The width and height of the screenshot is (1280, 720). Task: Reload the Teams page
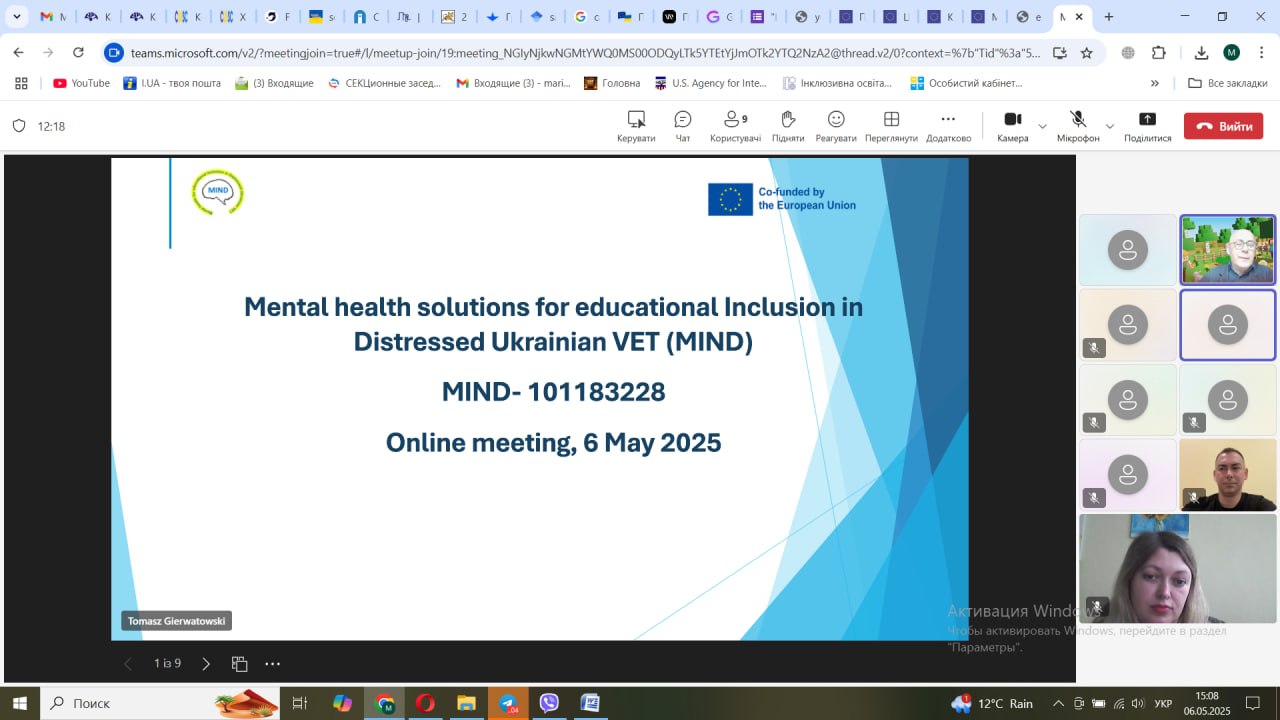78,53
